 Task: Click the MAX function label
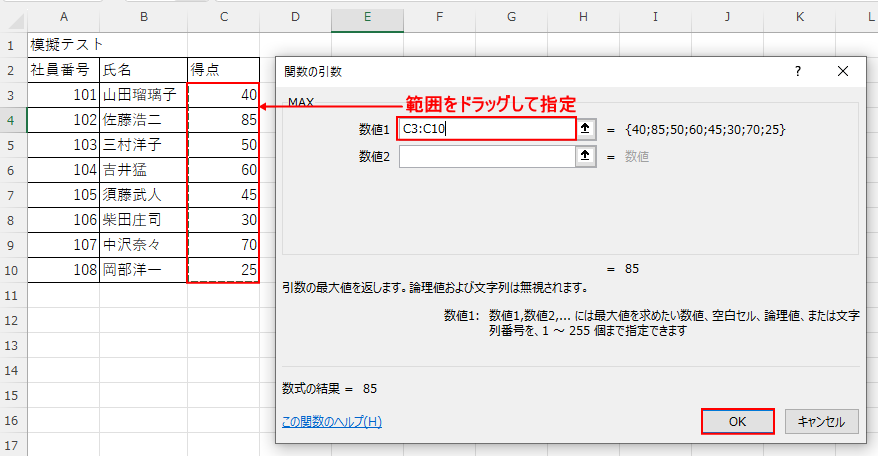[x=301, y=102]
